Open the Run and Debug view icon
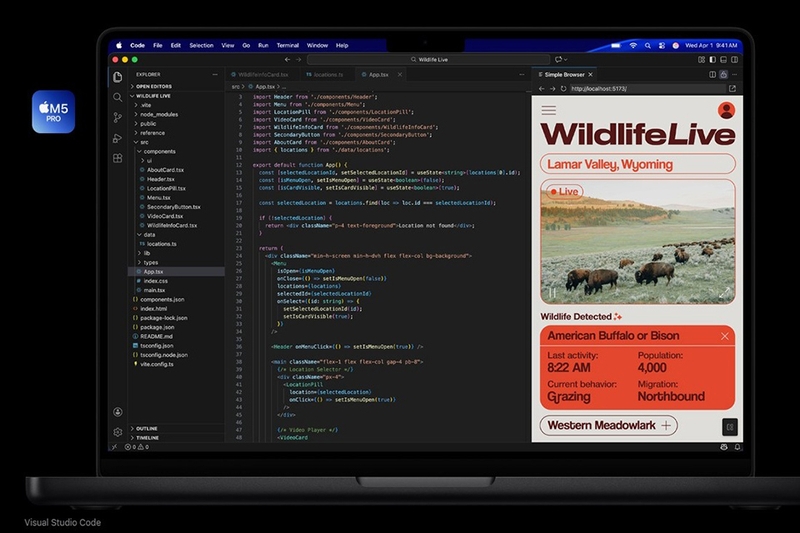The width and height of the screenshot is (800, 533). coord(117,138)
